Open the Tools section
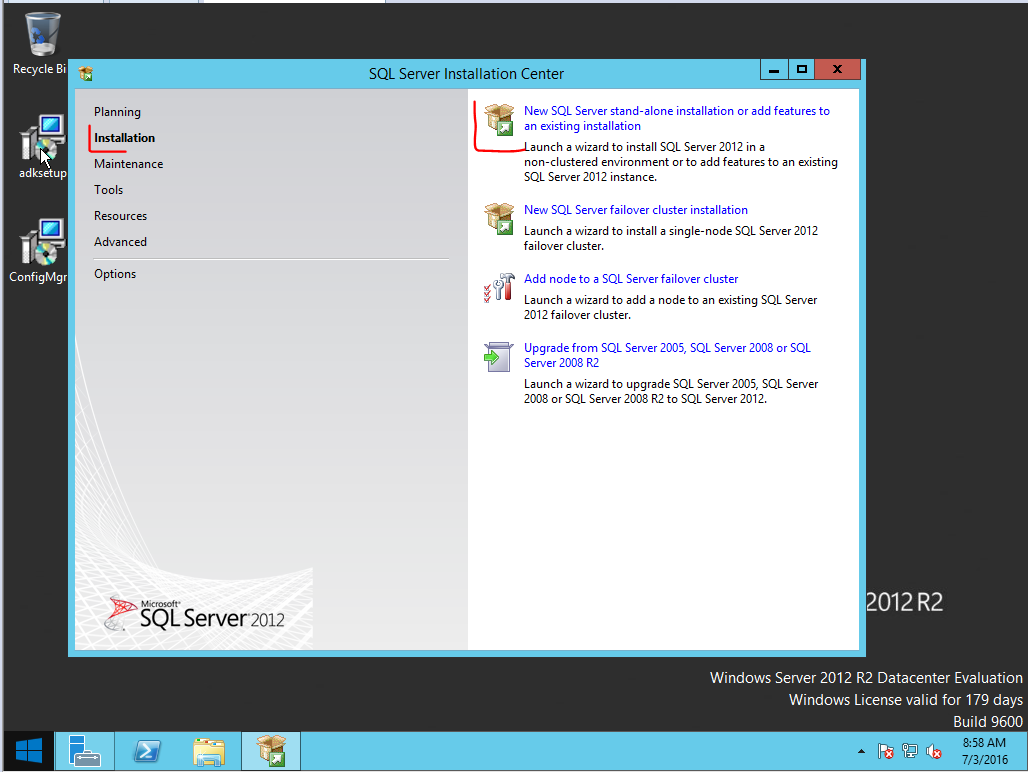Viewport: 1028px width, 772px height. 108,190
